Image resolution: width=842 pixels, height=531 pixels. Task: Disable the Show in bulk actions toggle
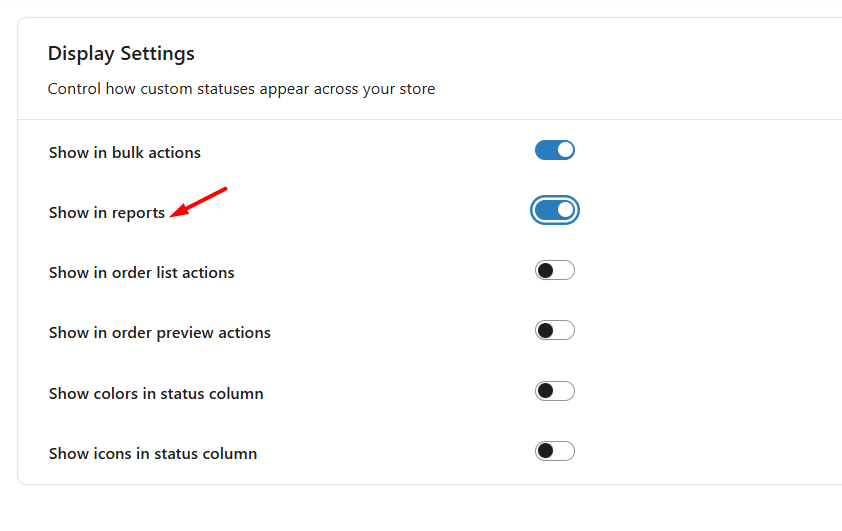tap(555, 150)
